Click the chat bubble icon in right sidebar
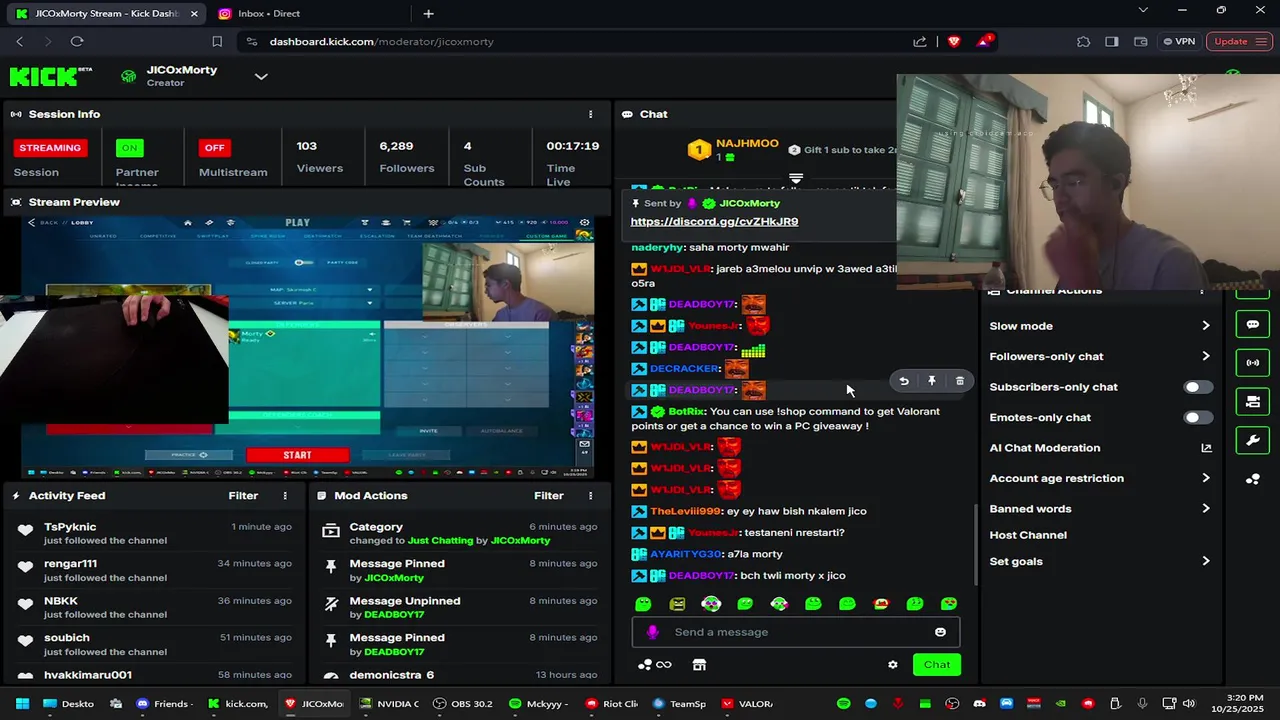This screenshot has height=720, width=1280. click(x=1252, y=325)
